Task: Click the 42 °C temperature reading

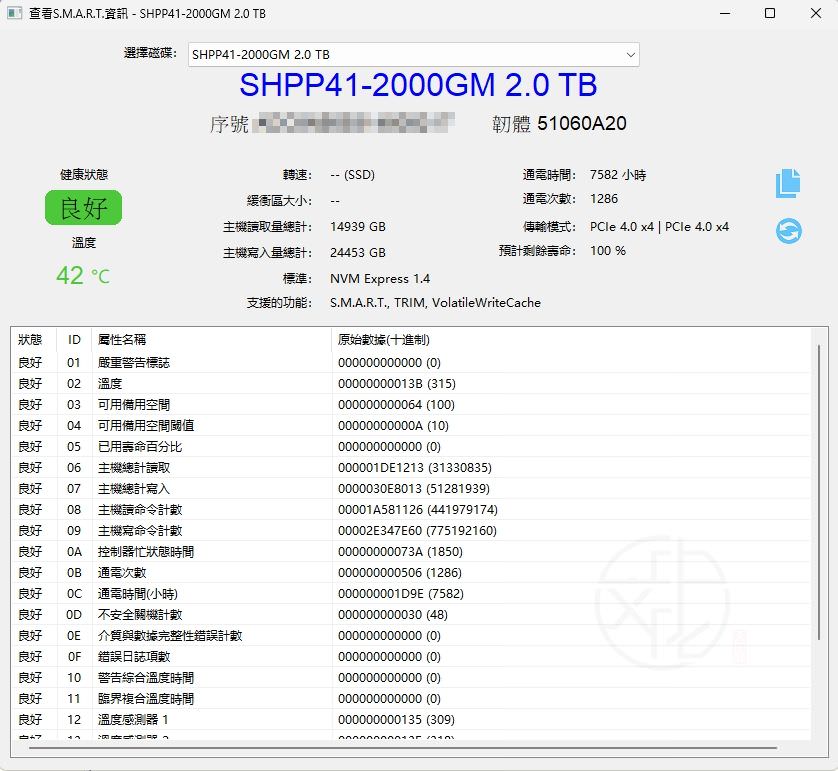Action: tap(83, 276)
